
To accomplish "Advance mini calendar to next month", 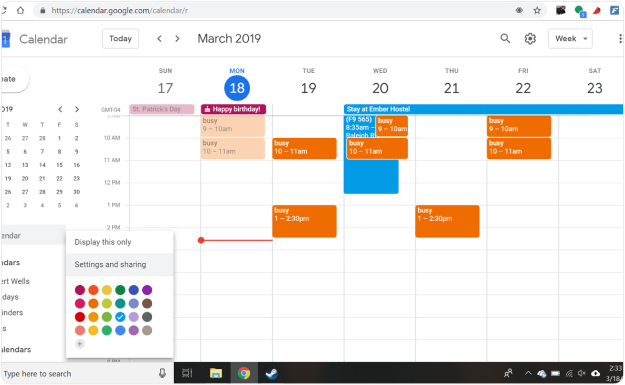I will click(77, 109).
